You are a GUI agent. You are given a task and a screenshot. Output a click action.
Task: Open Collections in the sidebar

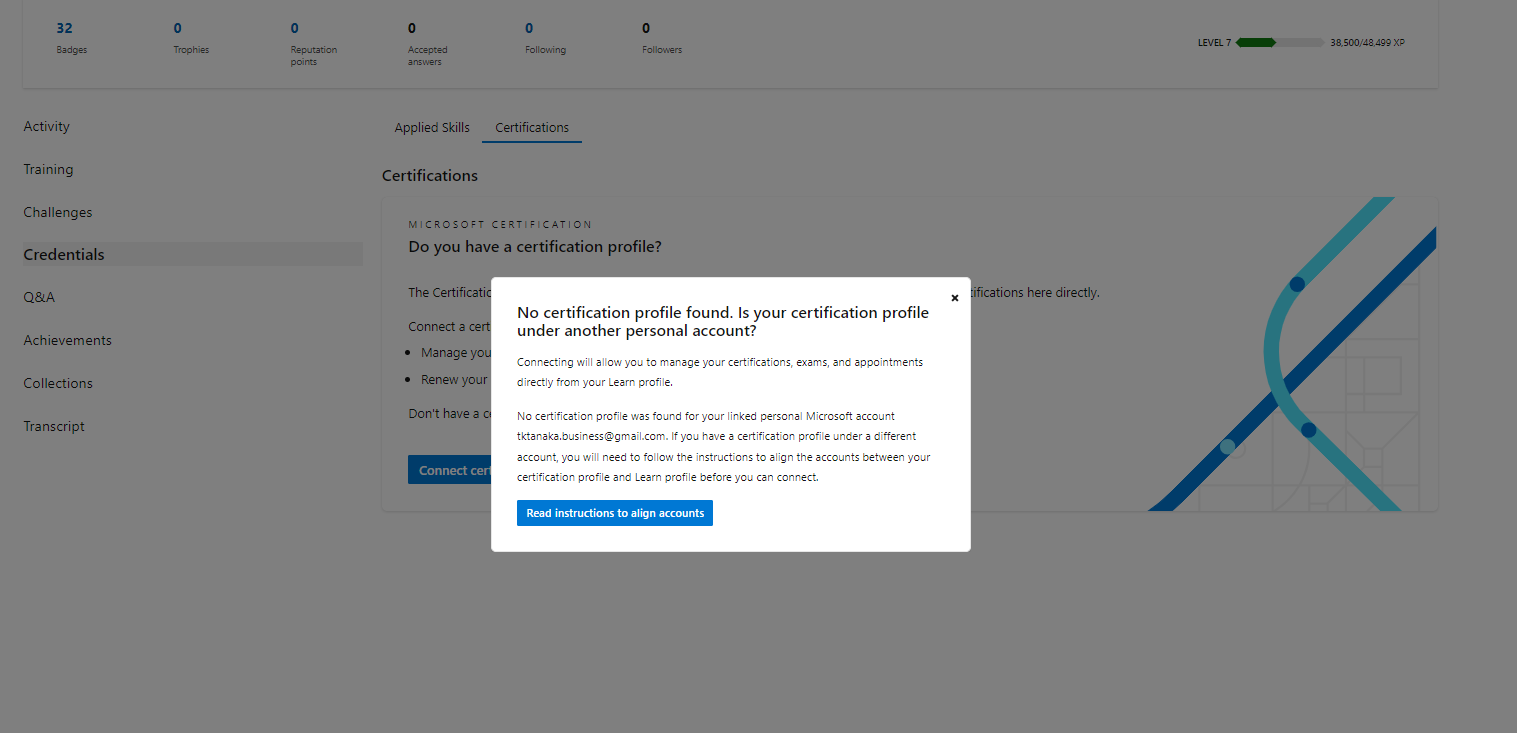[x=58, y=383]
